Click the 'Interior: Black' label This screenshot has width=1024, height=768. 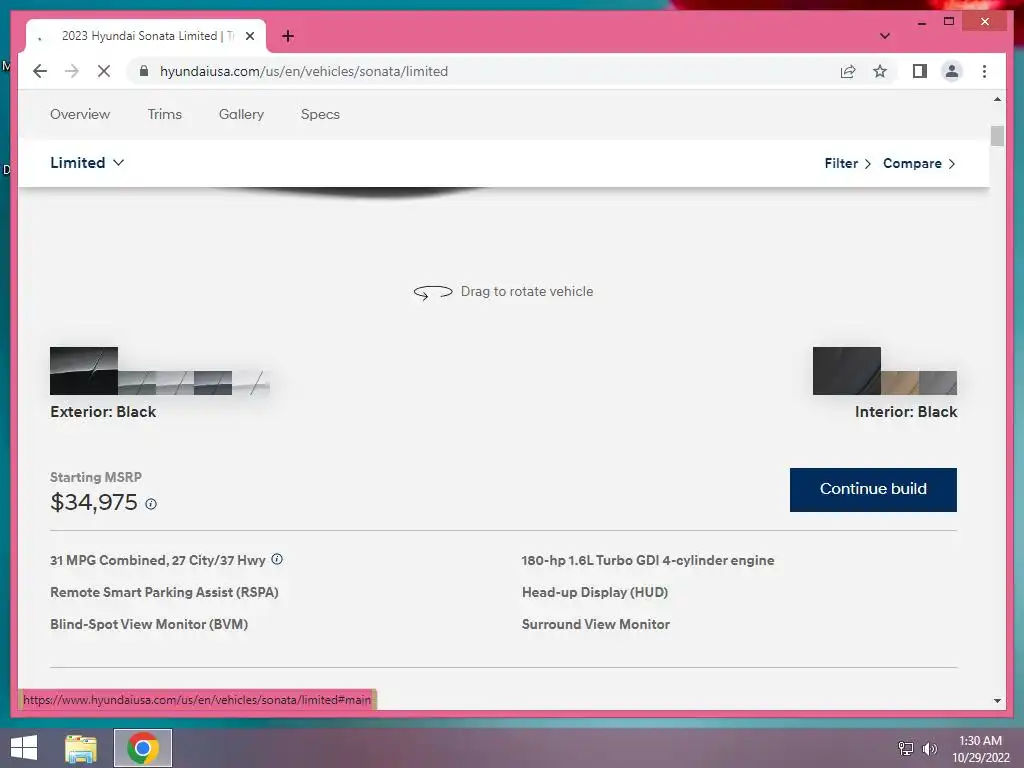click(x=906, y=412)
